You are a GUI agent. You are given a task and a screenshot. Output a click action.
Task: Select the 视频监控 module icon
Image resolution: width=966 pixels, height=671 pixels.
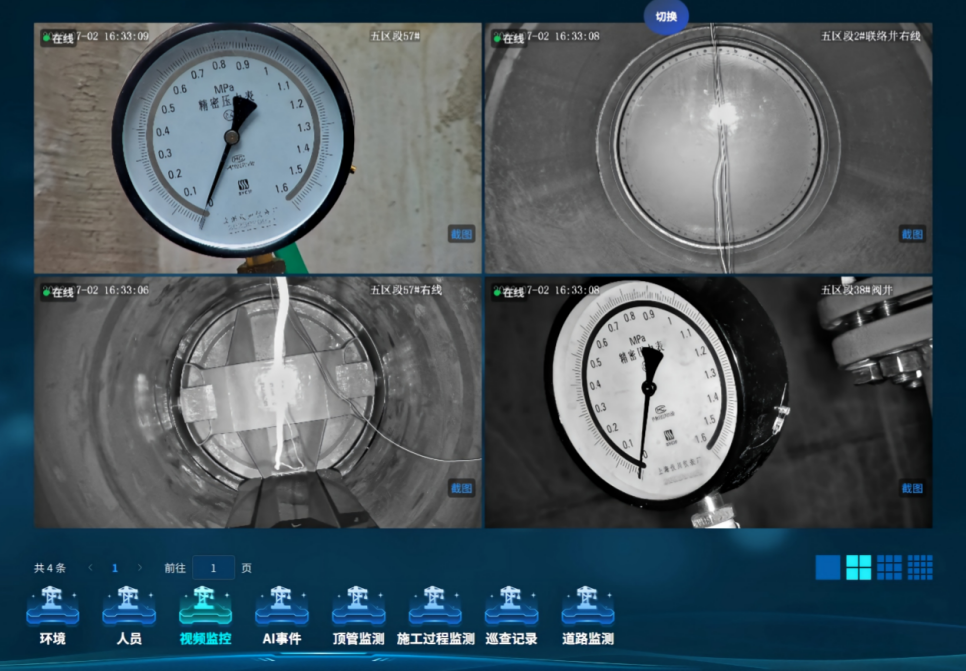(x=205, y=605)
